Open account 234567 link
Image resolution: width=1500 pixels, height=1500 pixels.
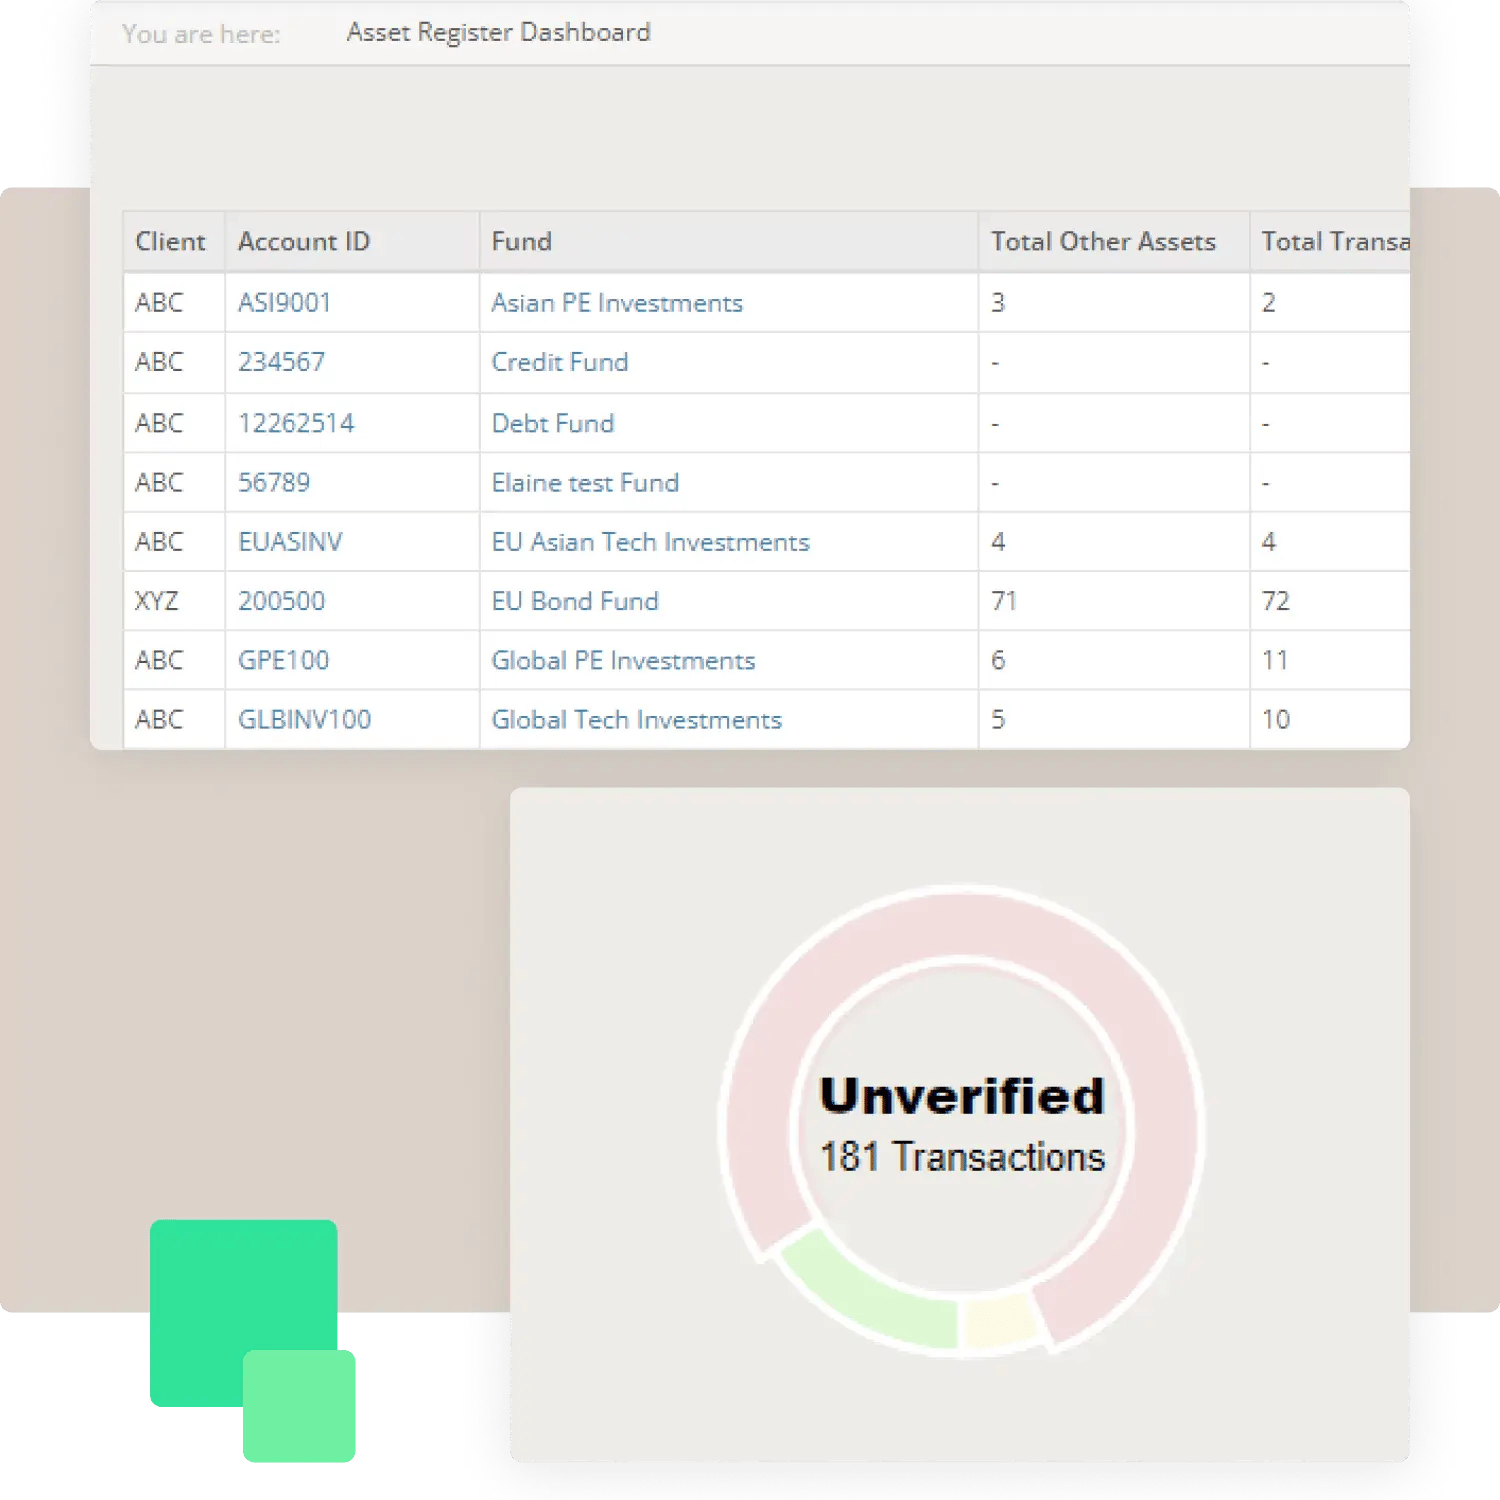click(x=281, y=362)
